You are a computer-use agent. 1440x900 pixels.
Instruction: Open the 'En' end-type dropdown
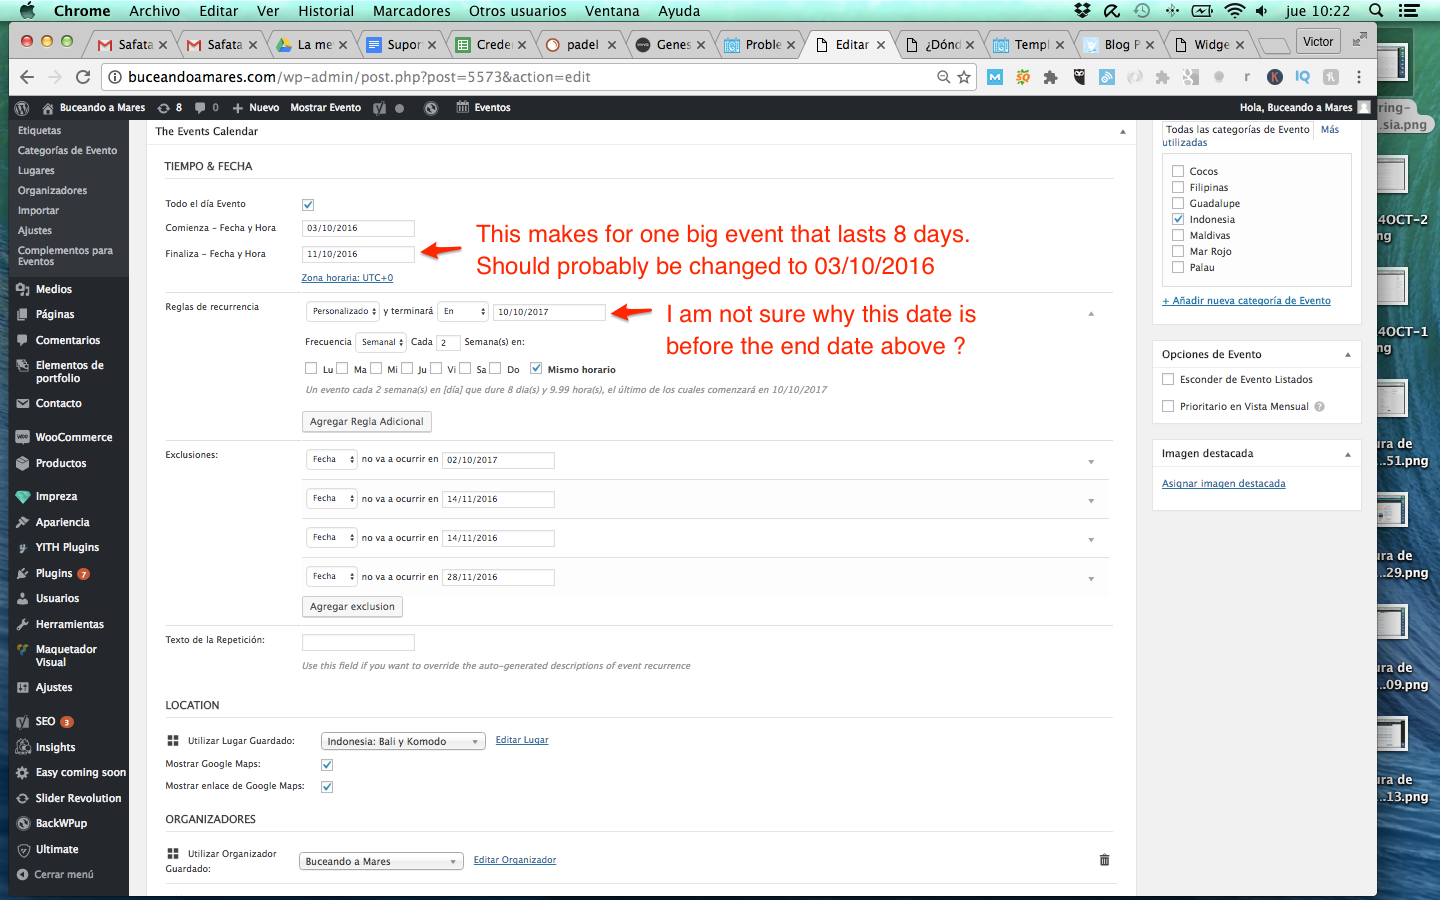[464, 312]
